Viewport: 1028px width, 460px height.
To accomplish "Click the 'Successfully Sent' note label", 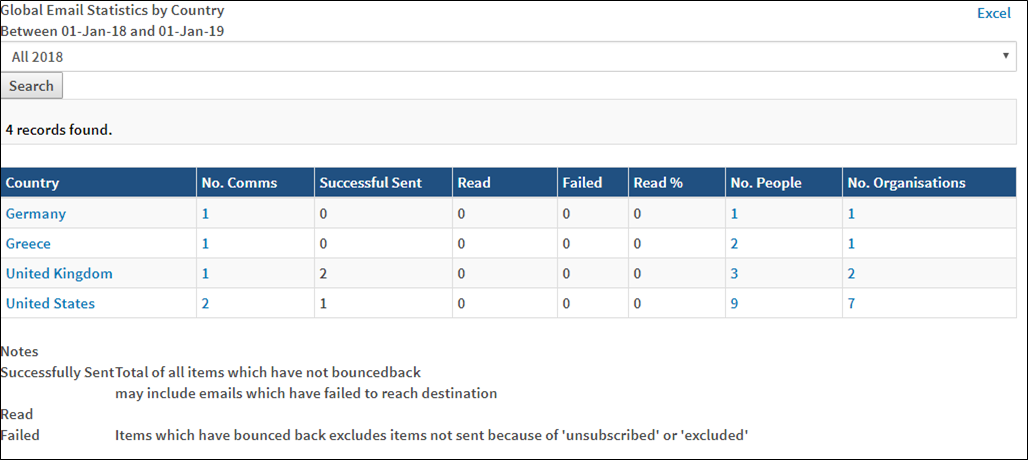I will click(58, 373).
